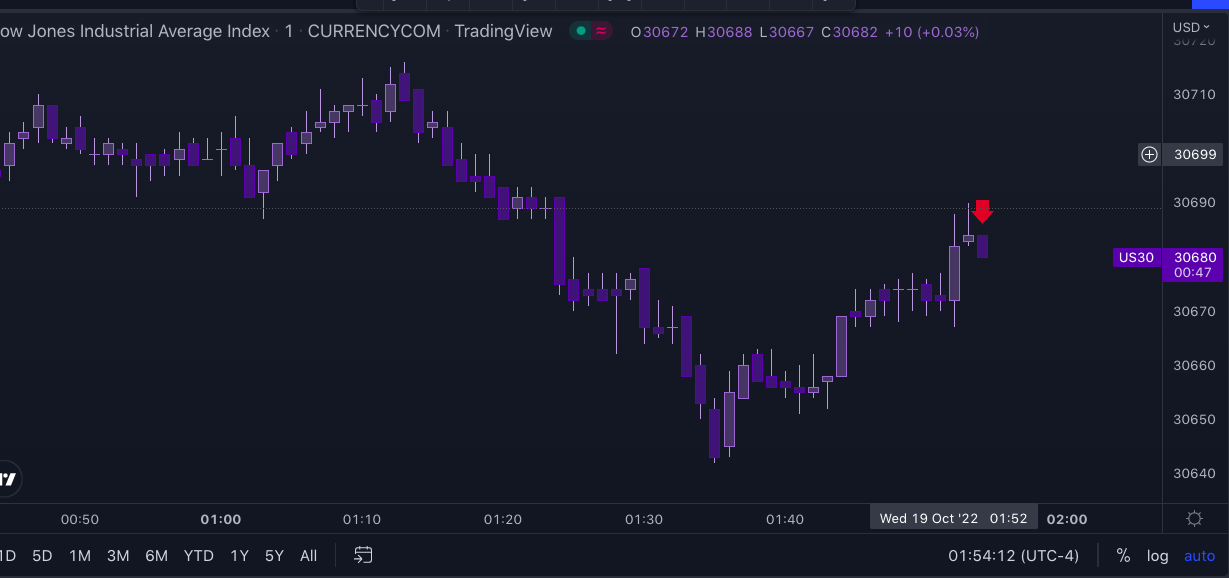Click the Wed 19 Oct '22 axis label
This screenshot has width=1229, height=578.
point(951,518)
